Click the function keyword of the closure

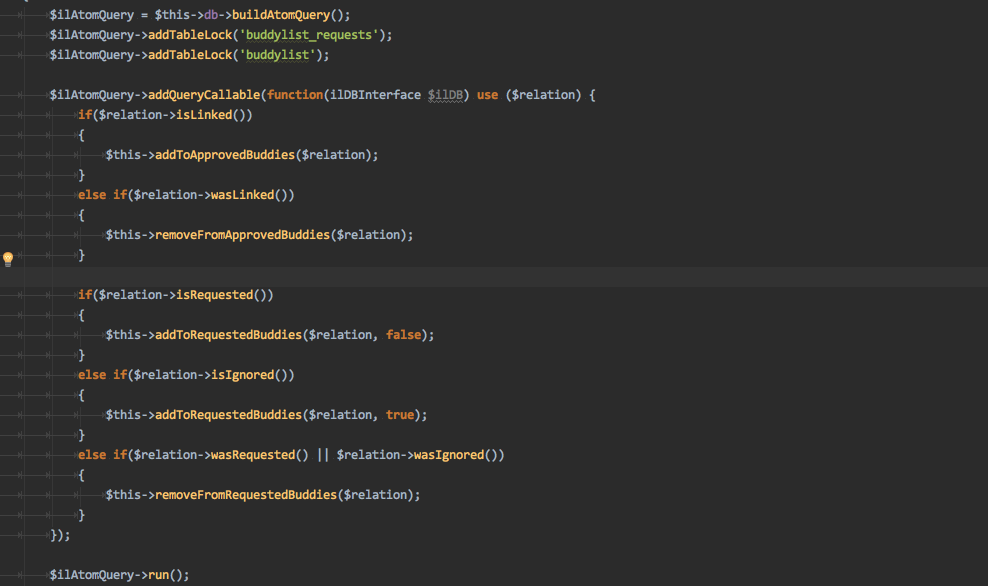click(295, 95)
